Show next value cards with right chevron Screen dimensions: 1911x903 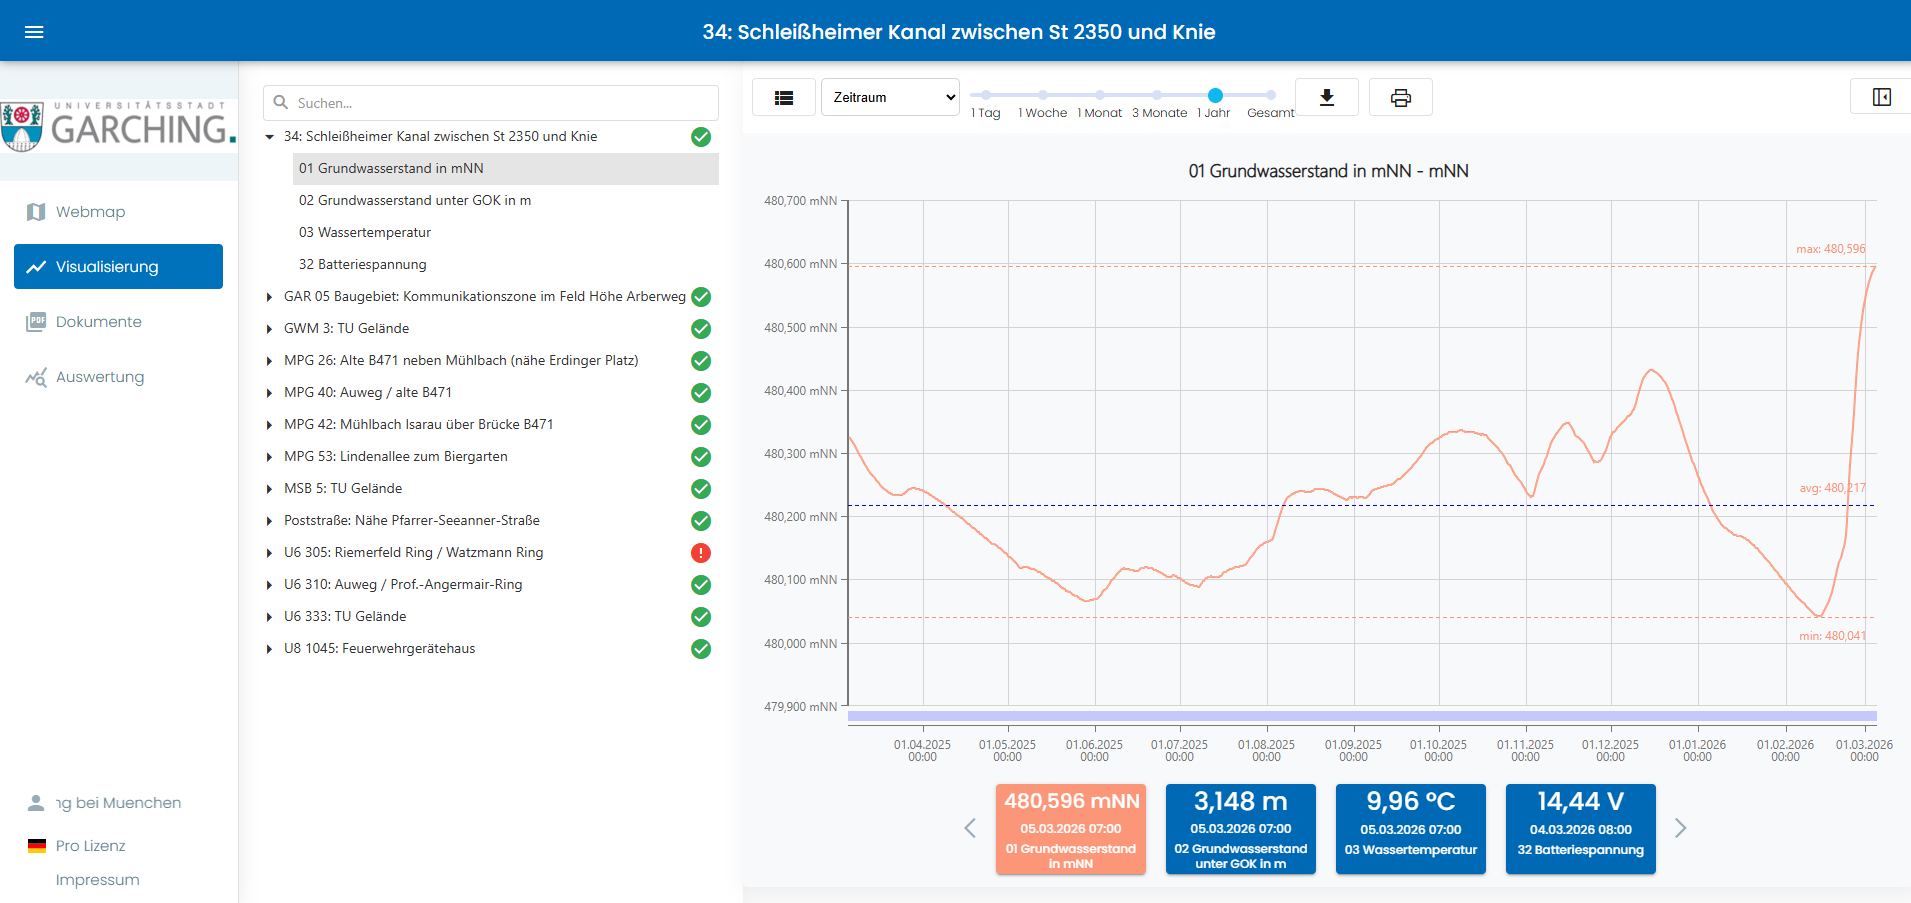pos(1680,828)
